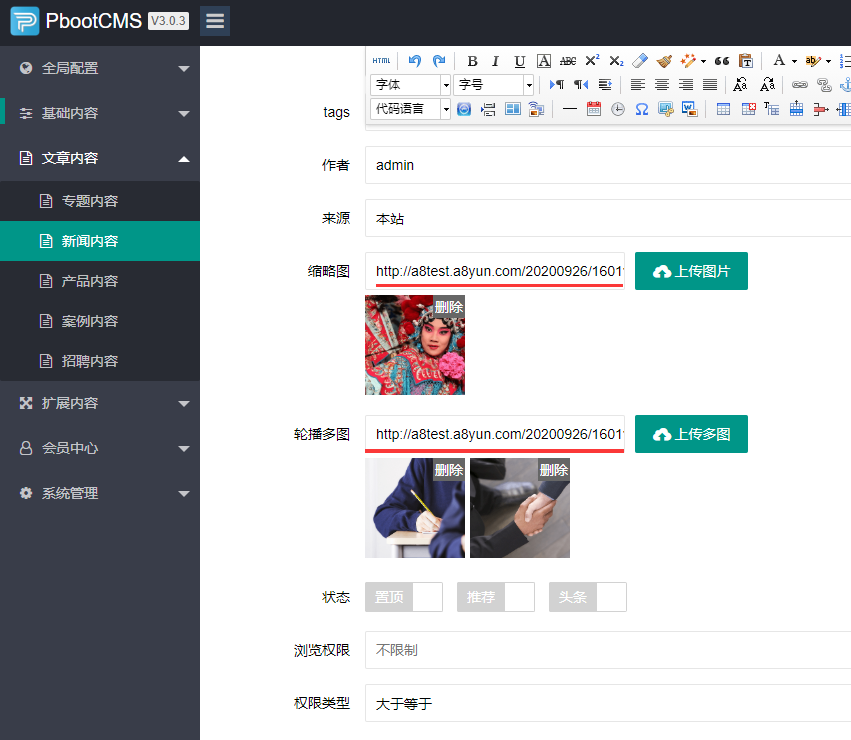Click the Undo icon in editor toolbar

tap(414, 59)
